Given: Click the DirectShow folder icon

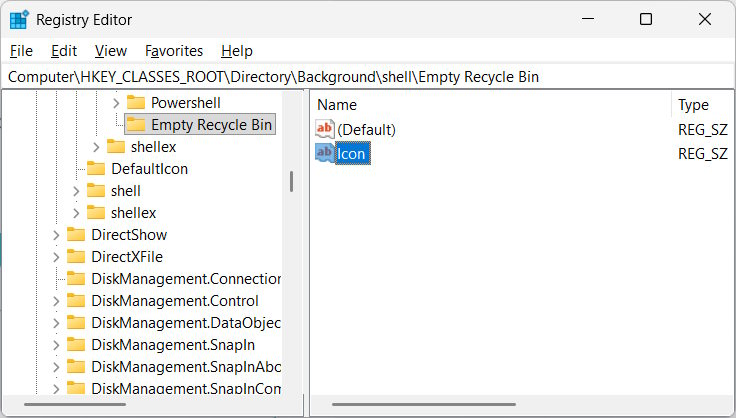Looking at the screenshot, I should pyautogui.click(x=76, y=235).
